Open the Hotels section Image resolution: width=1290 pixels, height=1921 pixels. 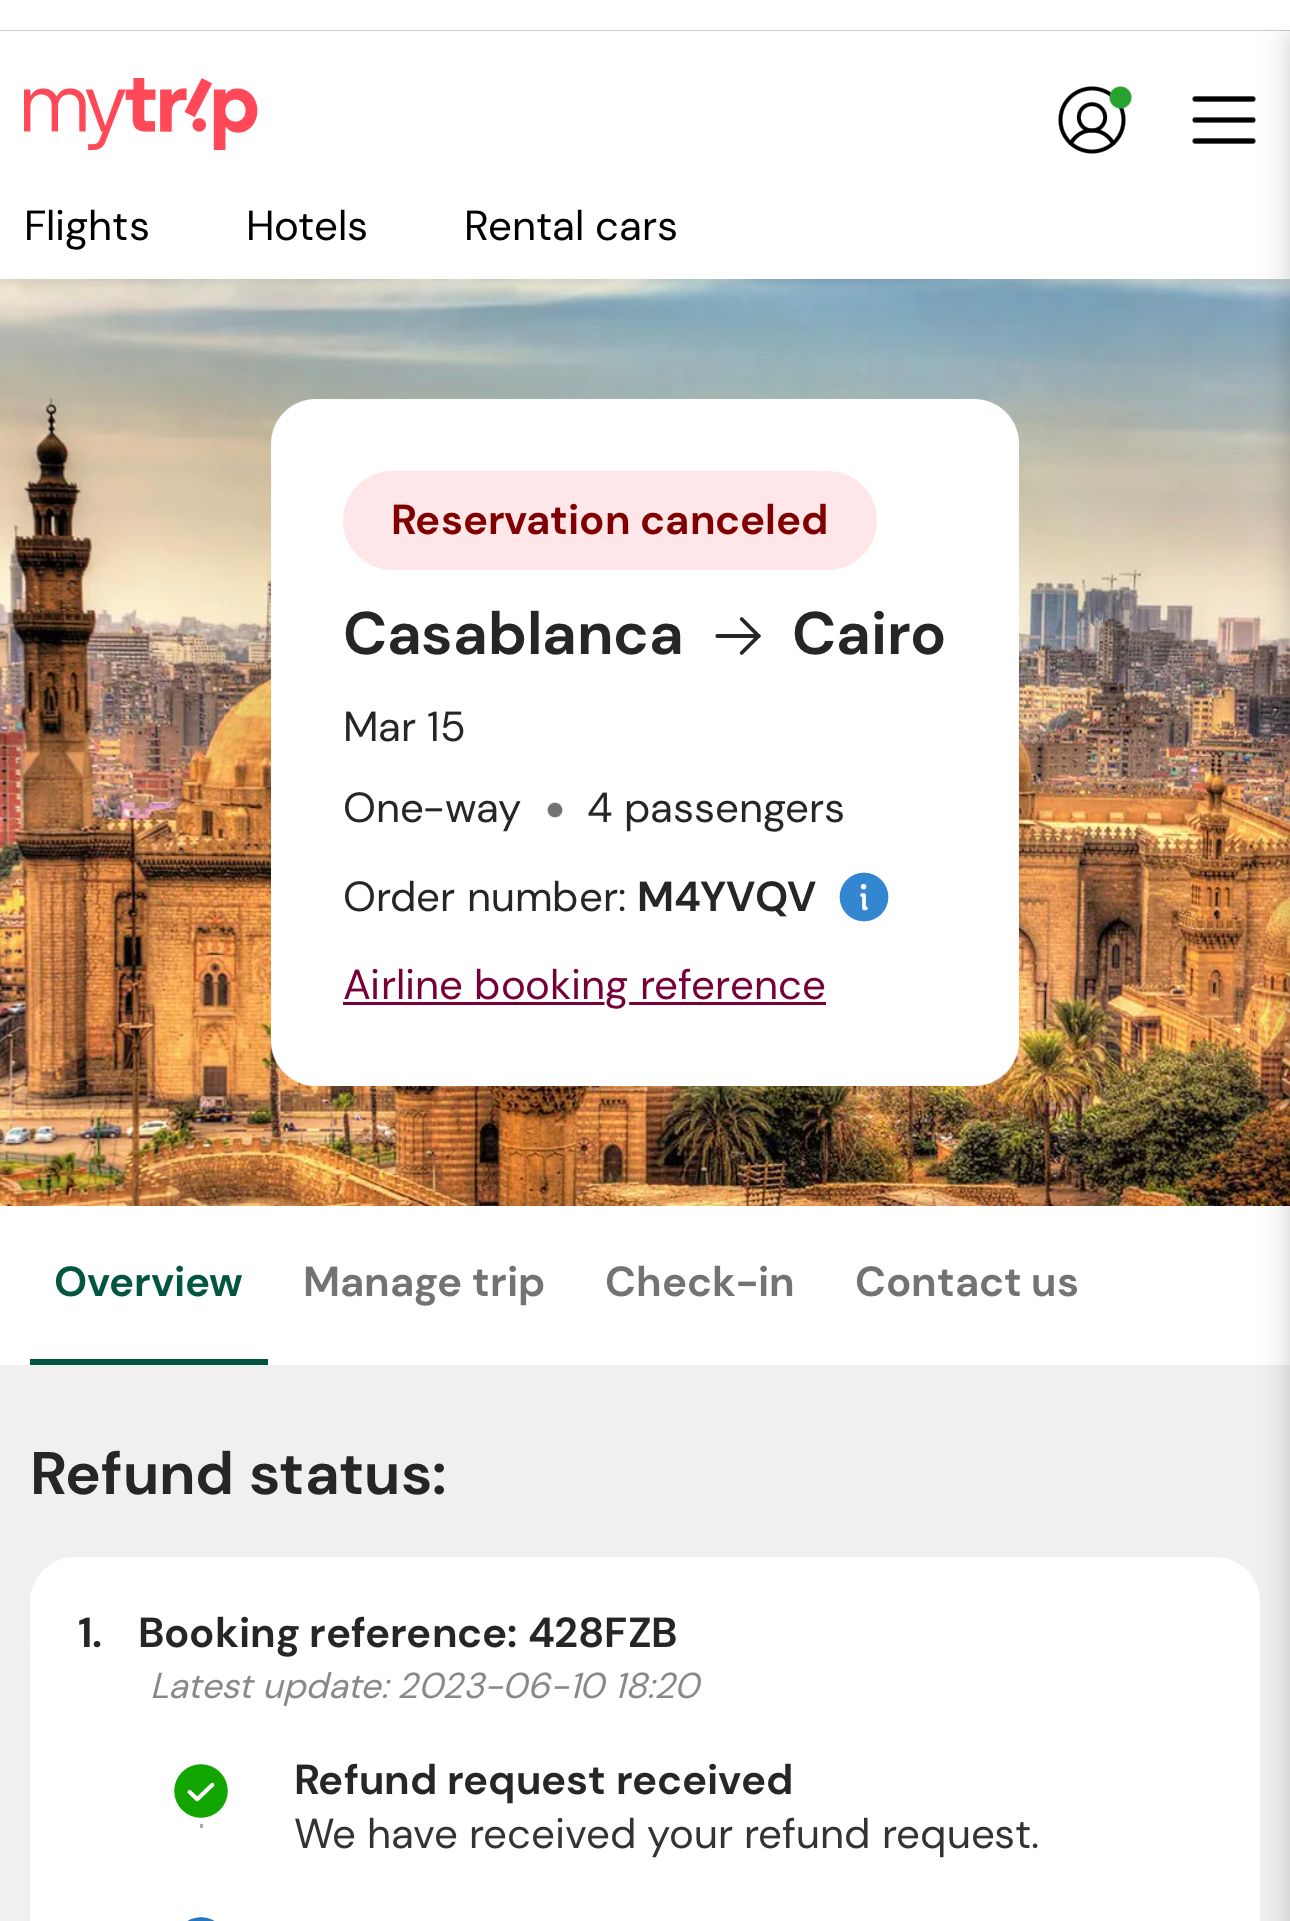(306, 227)
